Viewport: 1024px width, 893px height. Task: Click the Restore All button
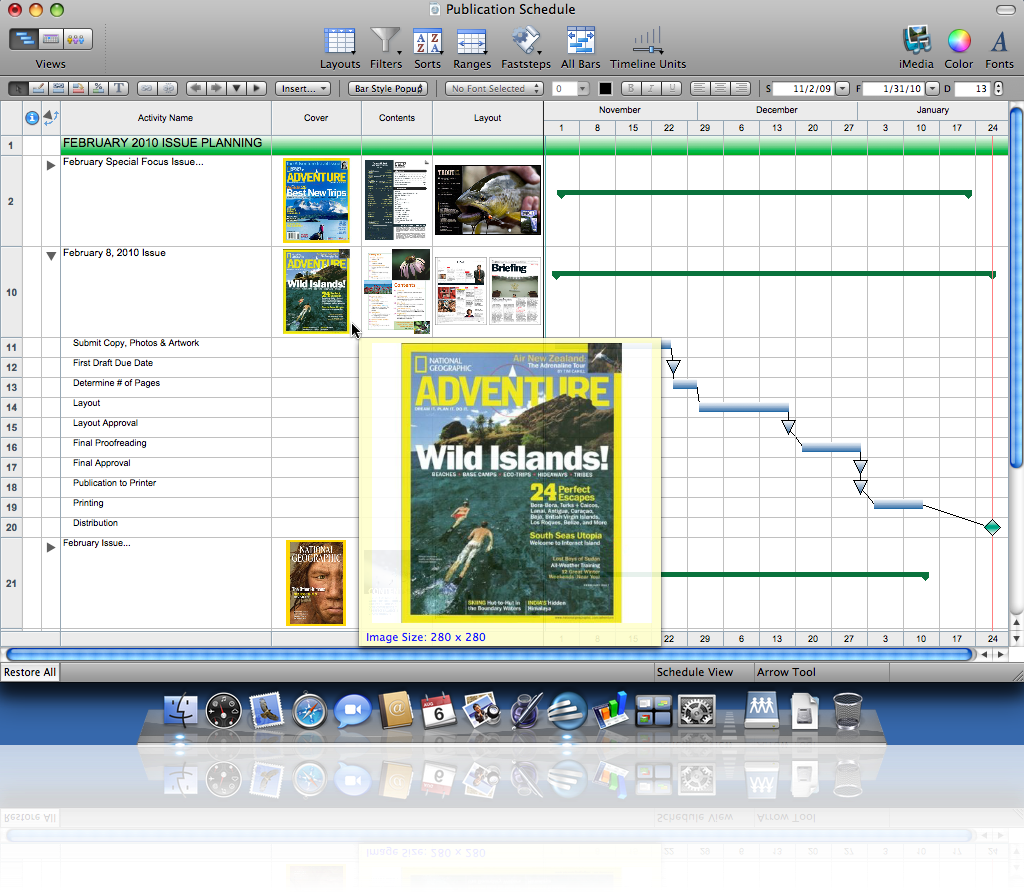30,672
